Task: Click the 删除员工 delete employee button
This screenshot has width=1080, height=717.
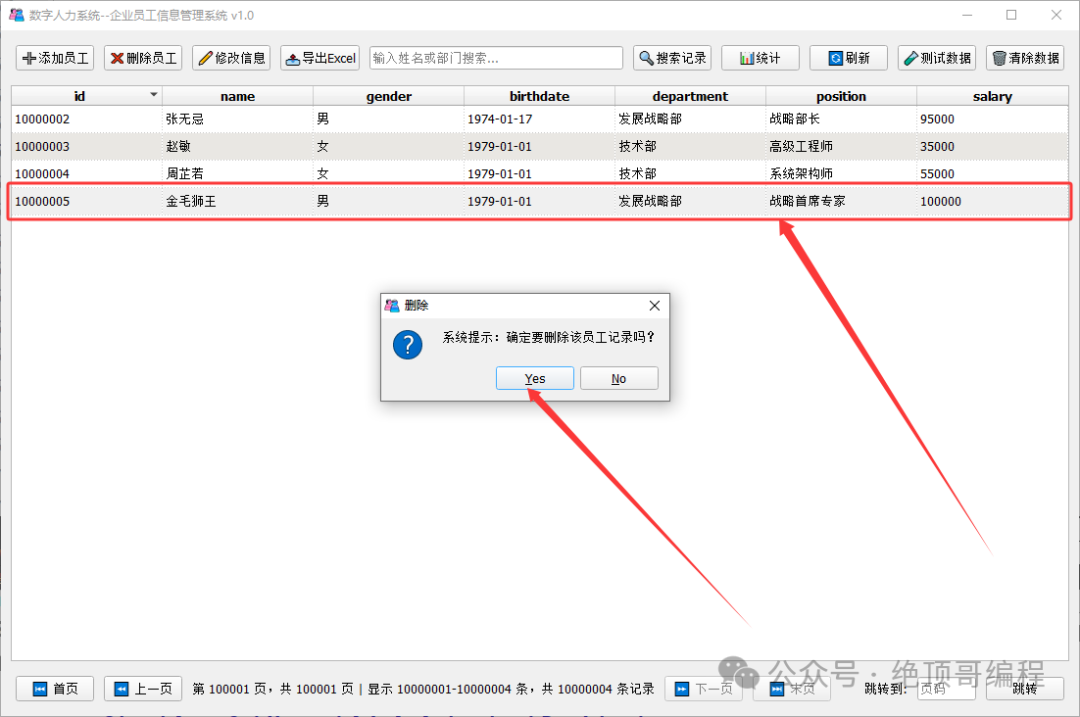Action: point(143,58)
